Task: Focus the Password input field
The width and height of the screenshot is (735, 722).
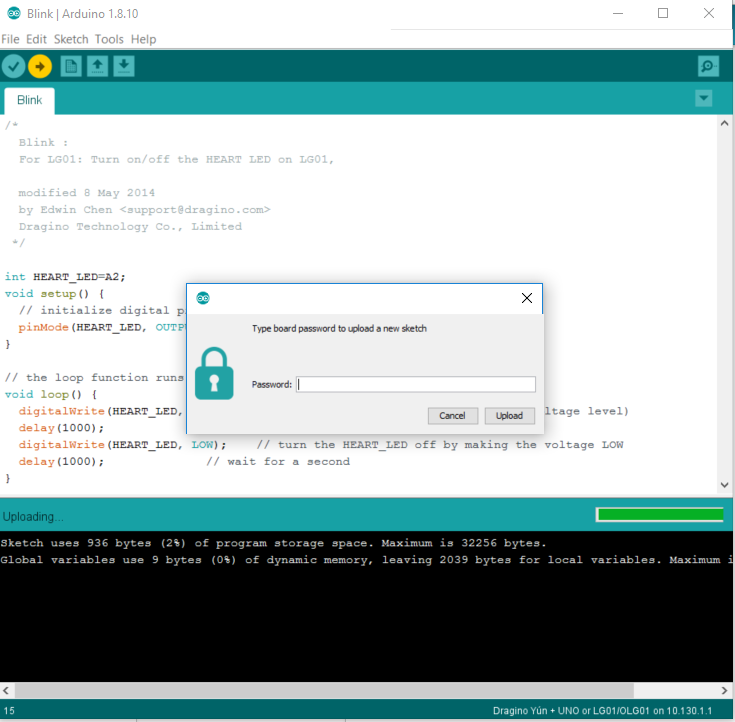Action: pos(416,384)
